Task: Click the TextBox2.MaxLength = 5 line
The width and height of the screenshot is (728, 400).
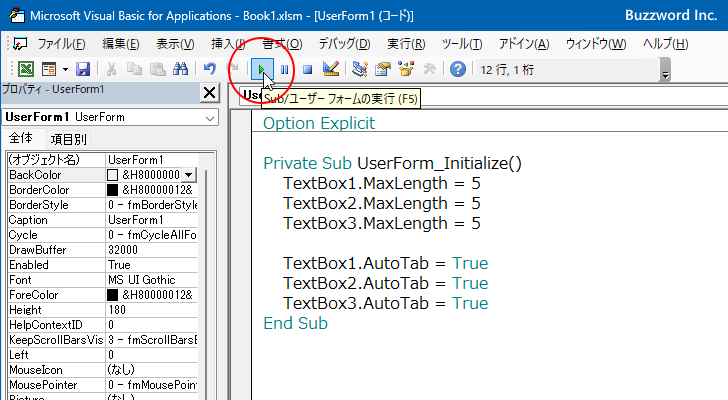Action: [x=382, y=203]
